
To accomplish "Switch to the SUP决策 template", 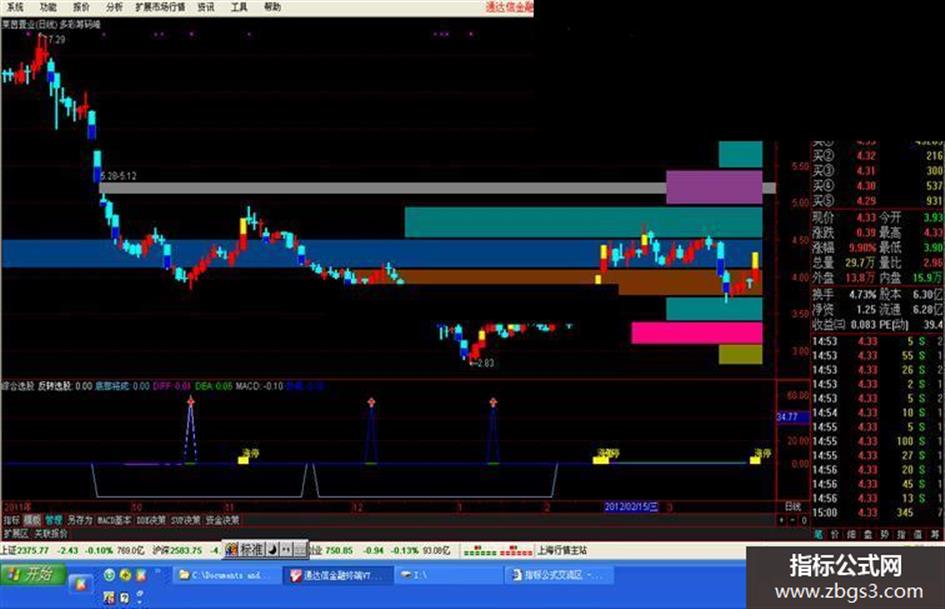I will click(x=186, y=520).
